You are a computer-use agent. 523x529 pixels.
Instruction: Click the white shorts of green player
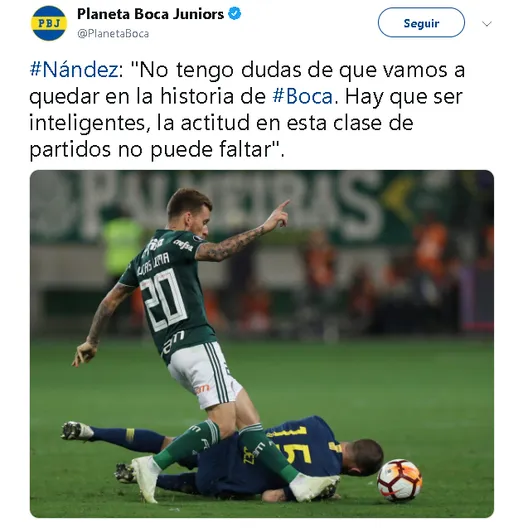(x=204, y=375)
